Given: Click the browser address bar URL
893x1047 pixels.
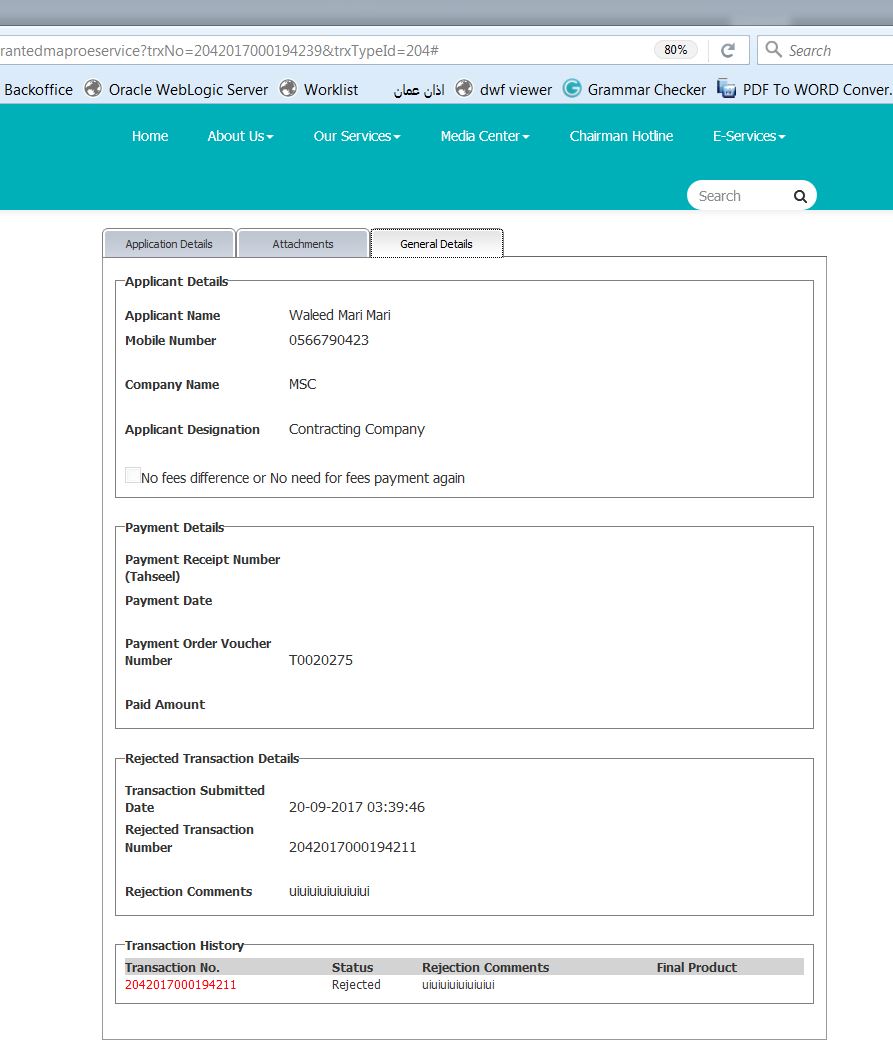Looking at the screenshot, I should tap(219, 51).
